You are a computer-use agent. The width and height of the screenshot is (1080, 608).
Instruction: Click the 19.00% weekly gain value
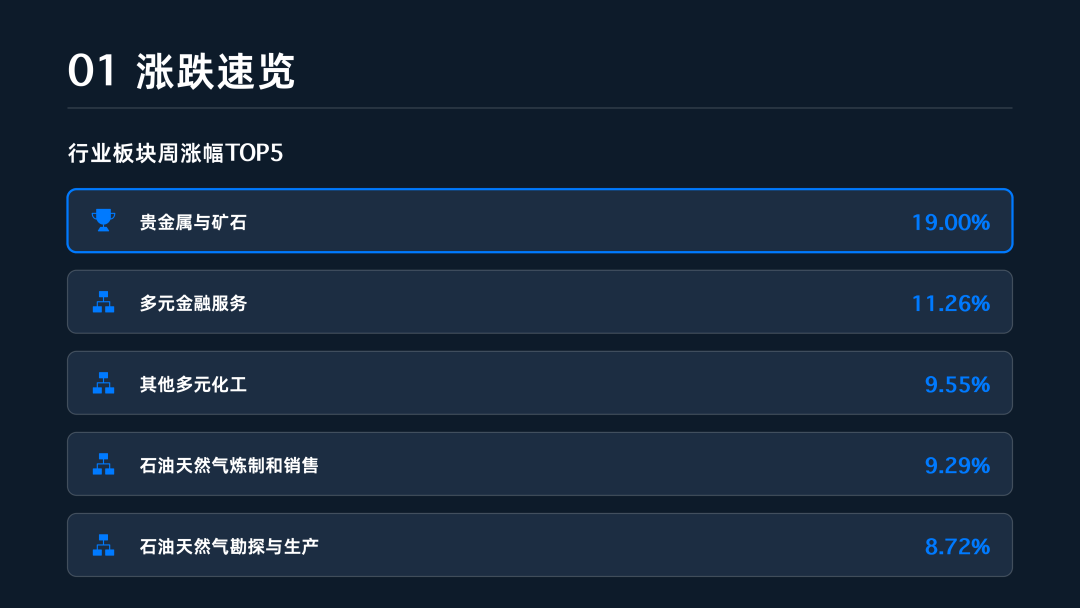click(x=950, y=222)
